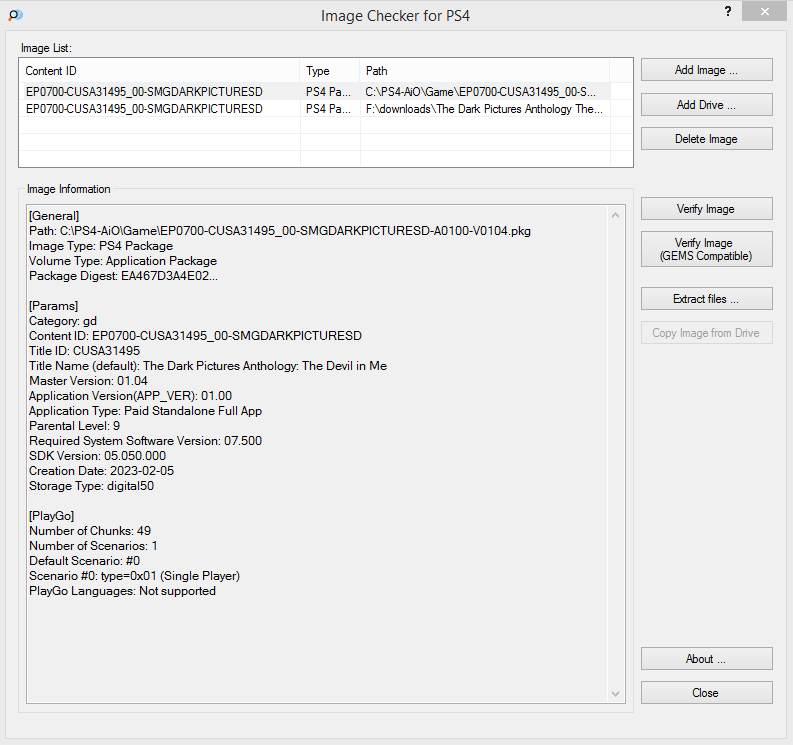This screenshot has width=793, height=745.
Task: Select the image row with F:\downloads path
Action: (315, 109)
